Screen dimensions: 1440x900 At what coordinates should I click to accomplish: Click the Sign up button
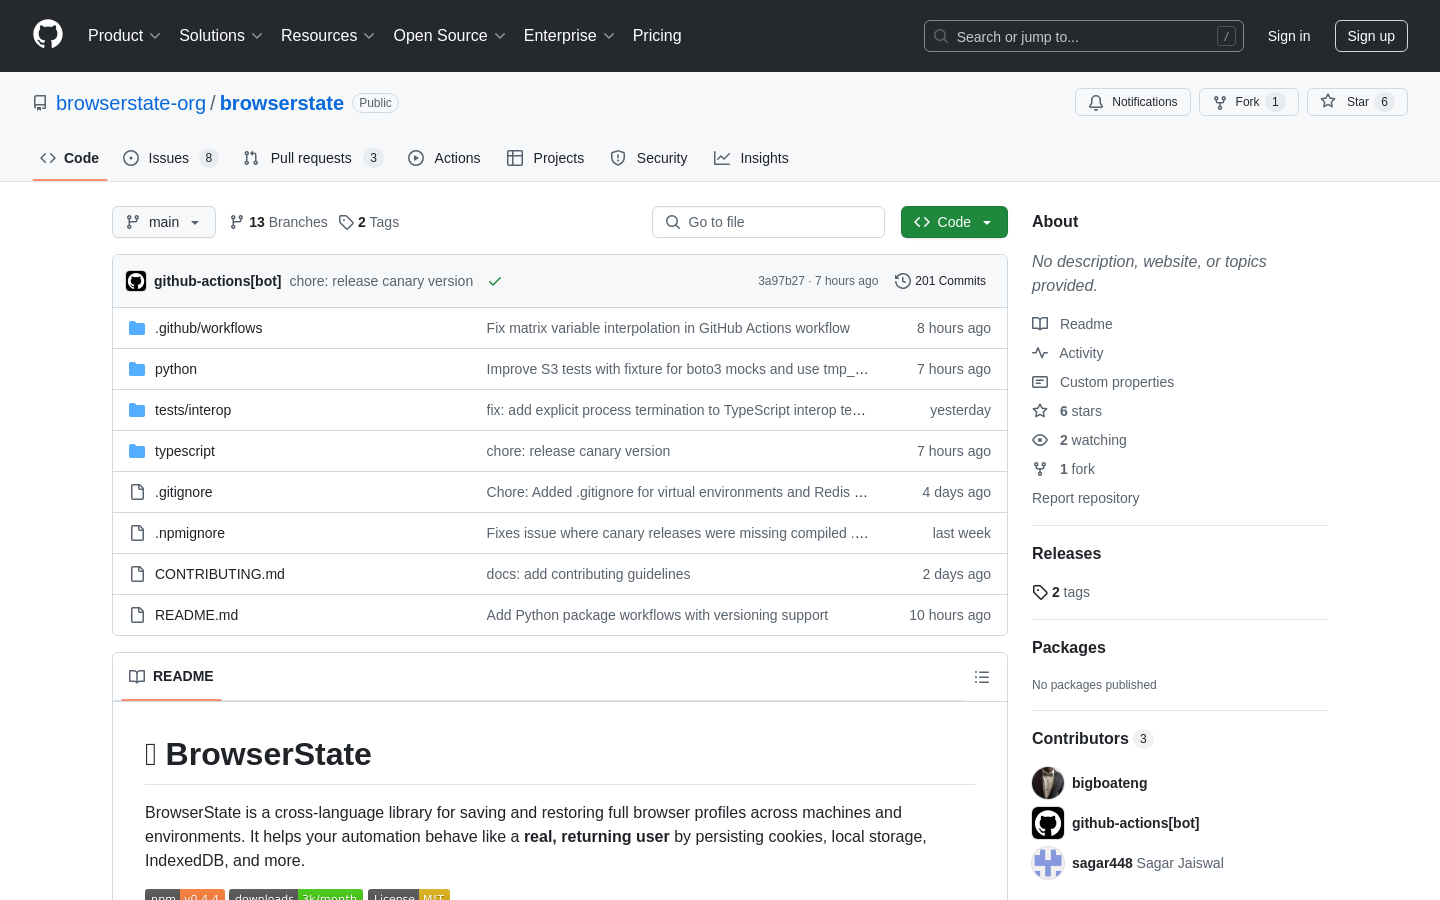point(1371,36)
